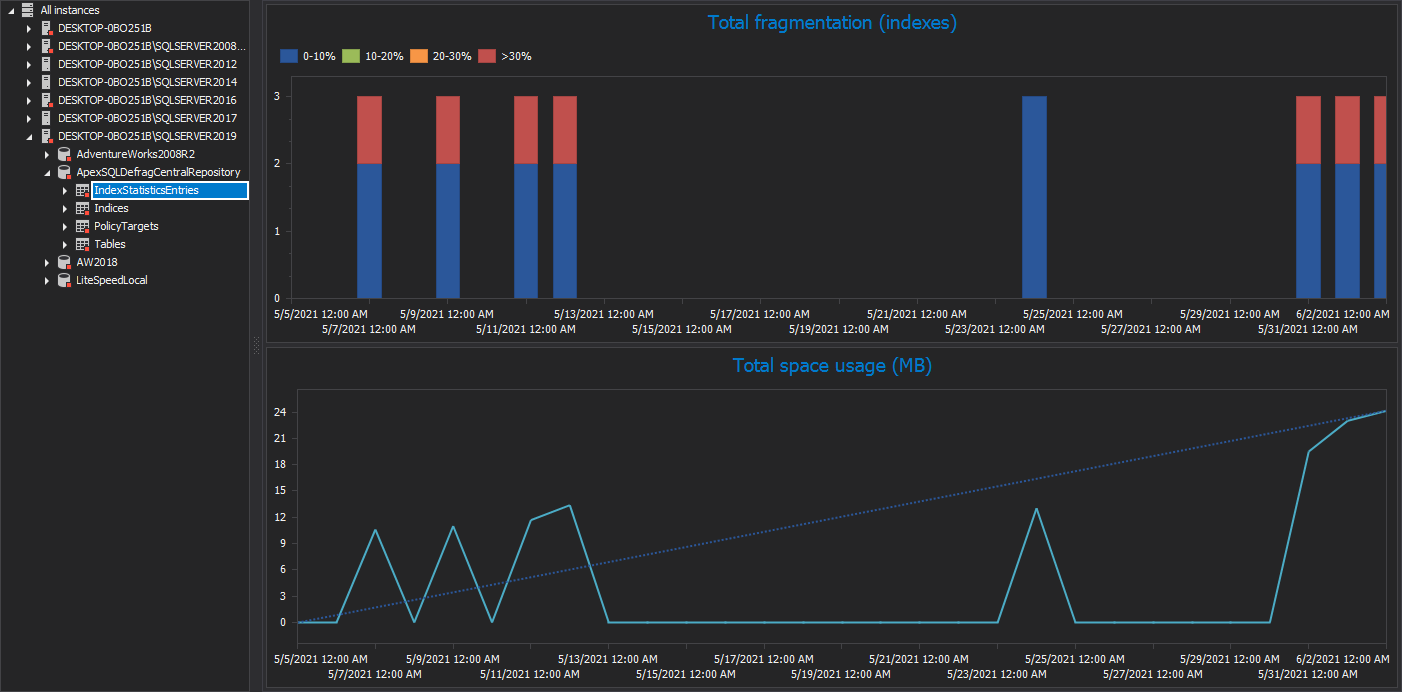This screenshot has width=1402, height=692.
Task: Click the table icon beside Tables
Action: [82, 244]
